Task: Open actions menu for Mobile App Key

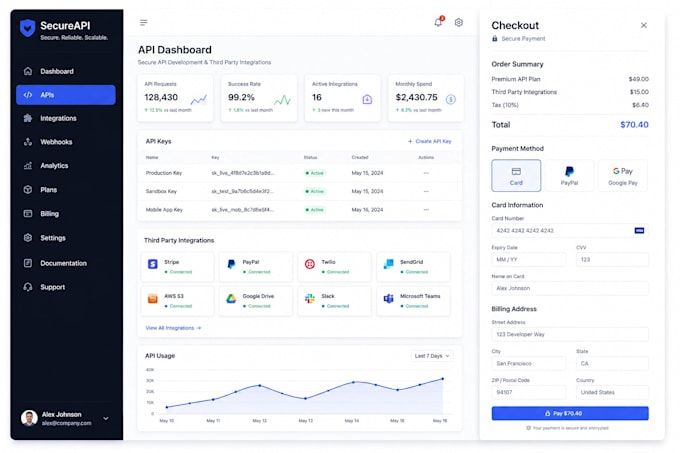Action: click(x=426, y=209)
